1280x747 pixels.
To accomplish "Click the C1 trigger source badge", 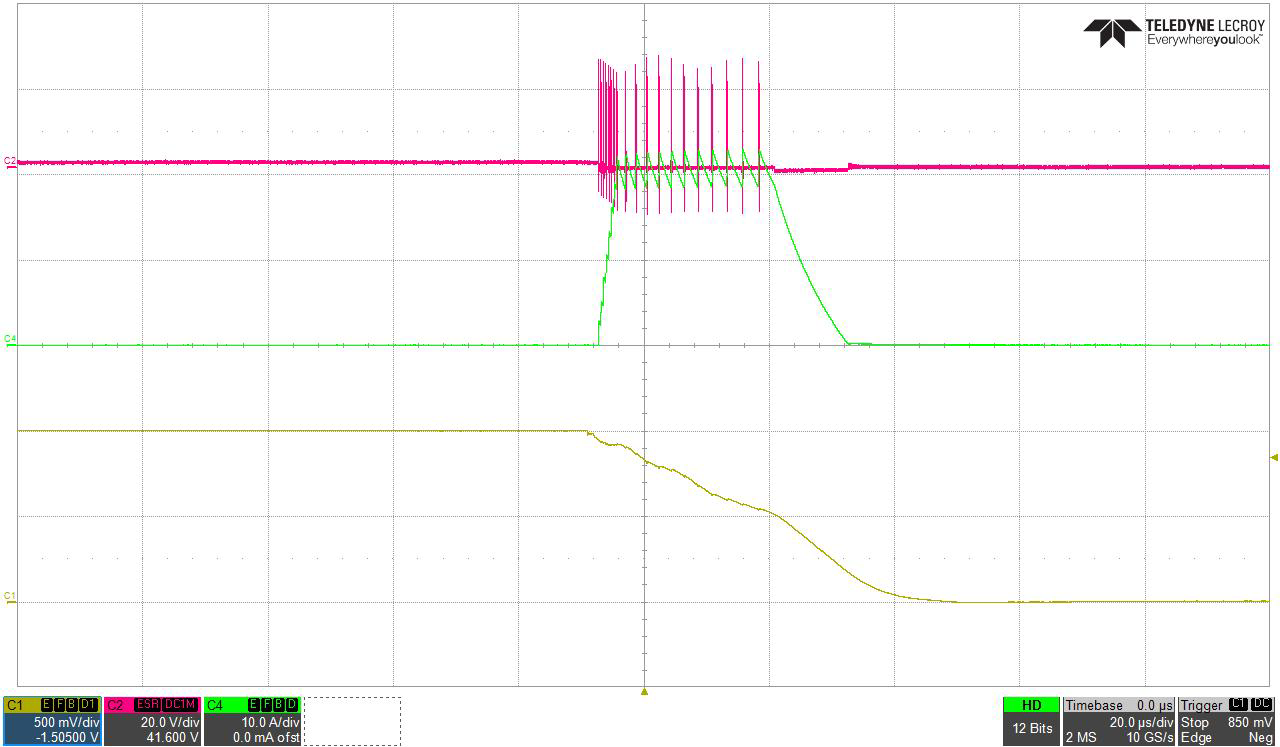I will click(x=1240, y=704).
